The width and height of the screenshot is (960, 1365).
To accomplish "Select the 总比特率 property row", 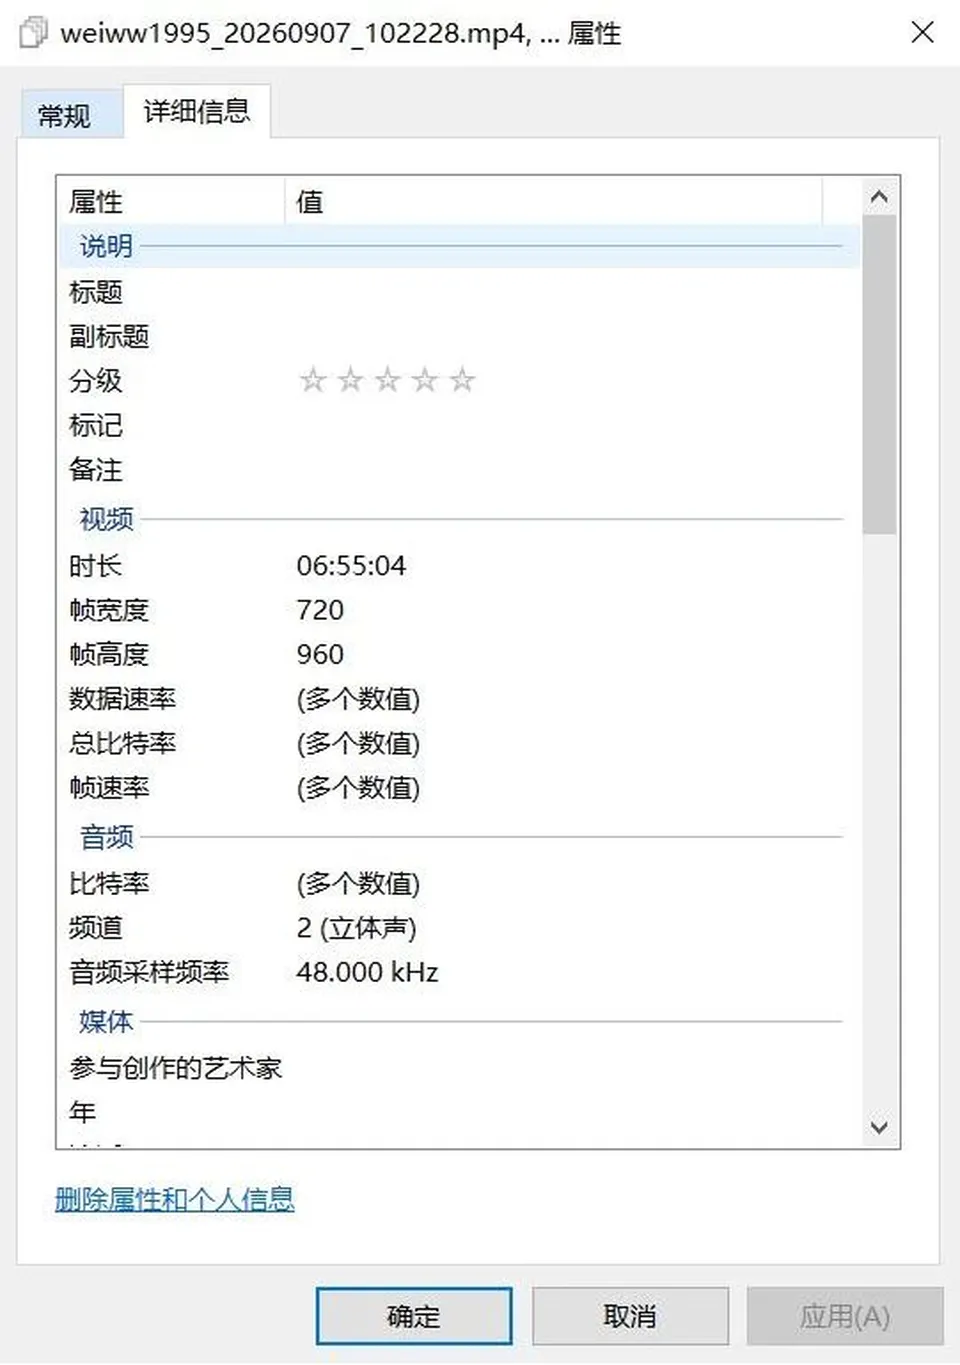I will point(458,743).
